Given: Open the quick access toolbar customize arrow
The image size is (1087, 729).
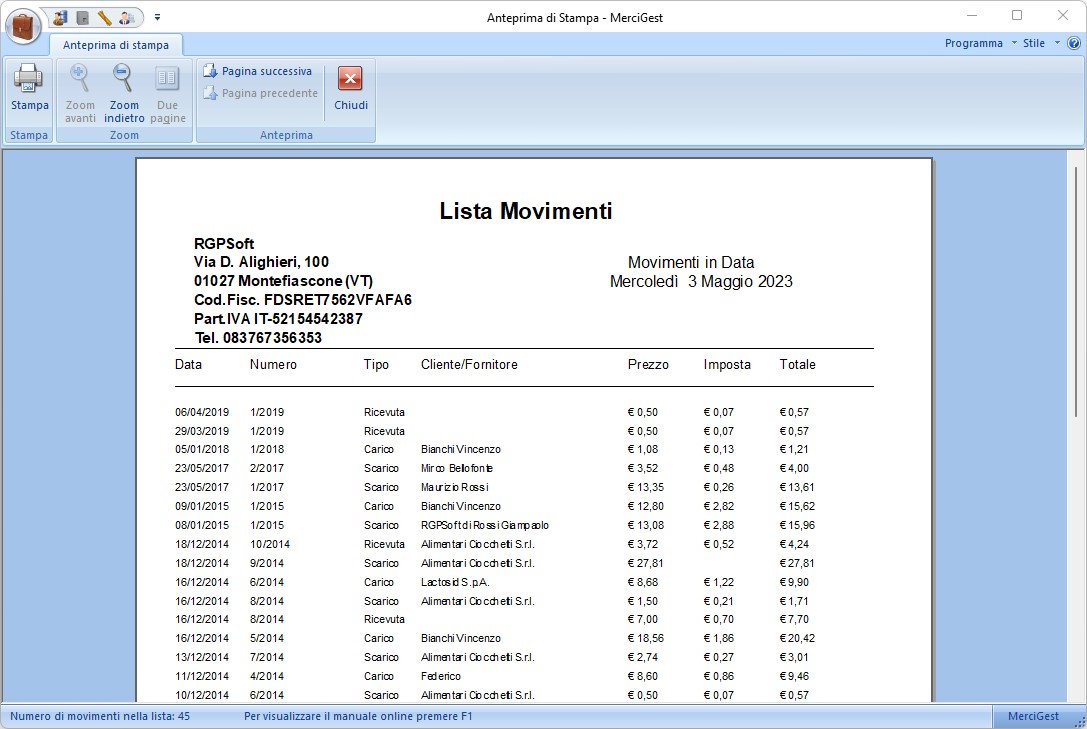Looking at the screenshot, I should [157, 17].
